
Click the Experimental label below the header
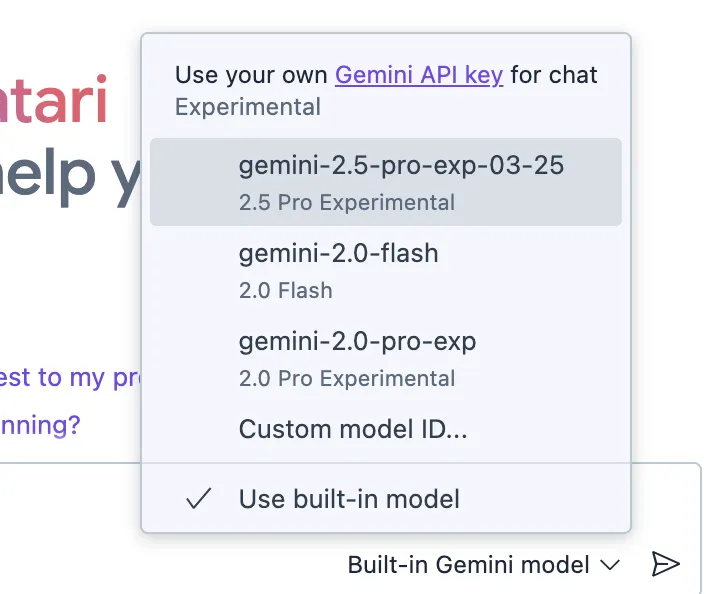(x=247, y=107)
